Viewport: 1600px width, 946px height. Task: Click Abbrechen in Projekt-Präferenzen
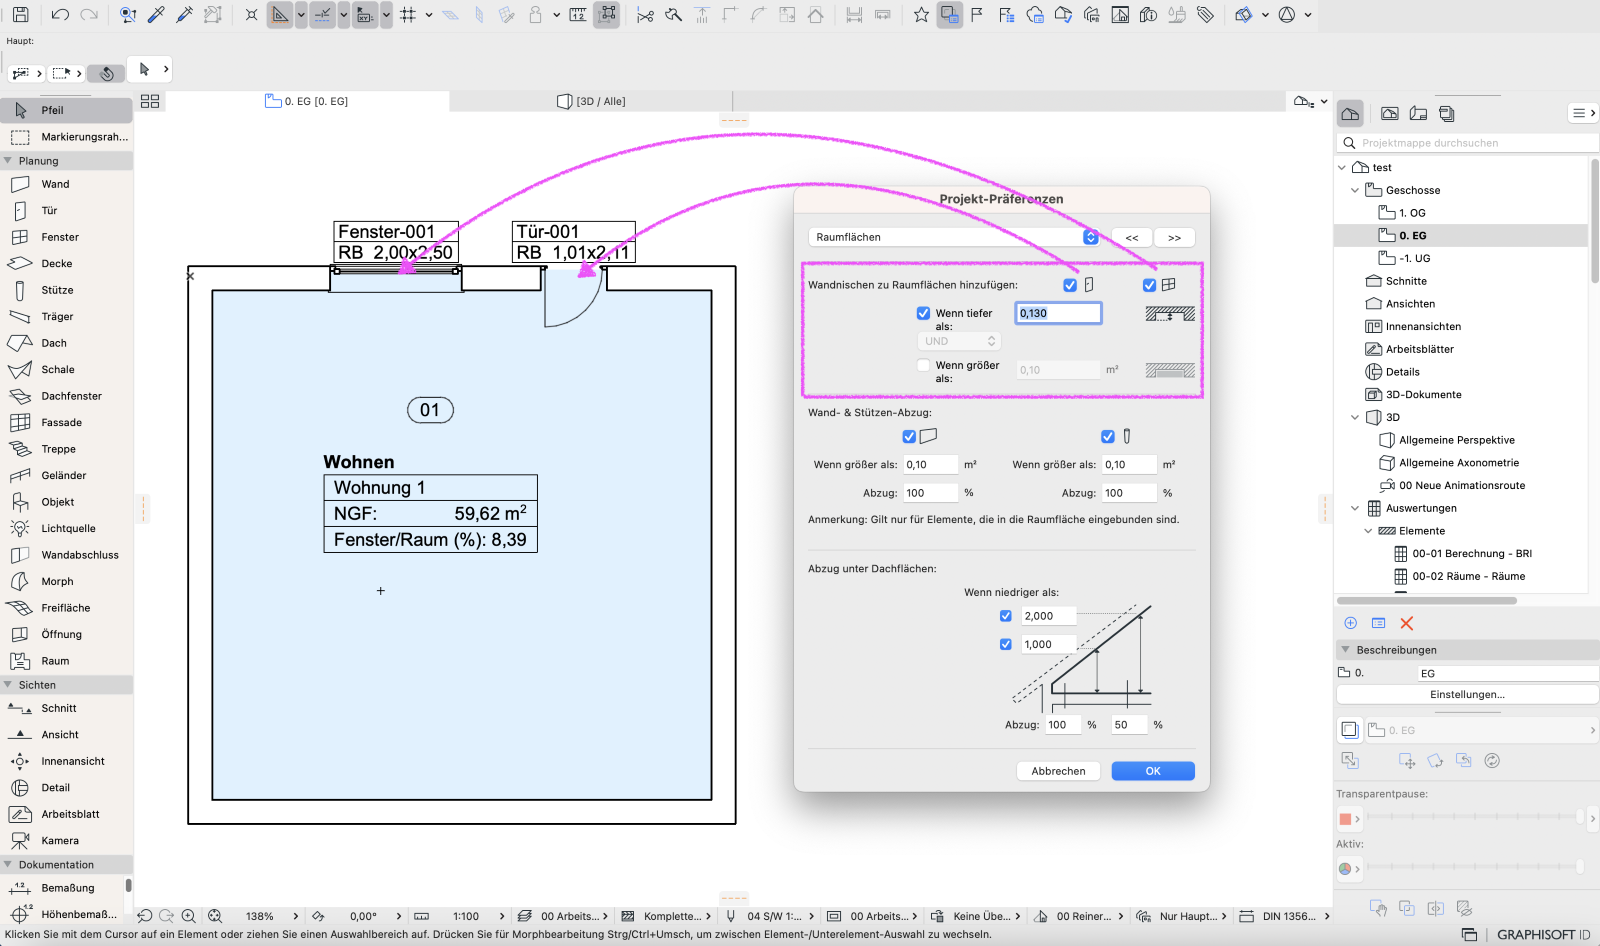pyautogui.click(x=1058, y=771)
